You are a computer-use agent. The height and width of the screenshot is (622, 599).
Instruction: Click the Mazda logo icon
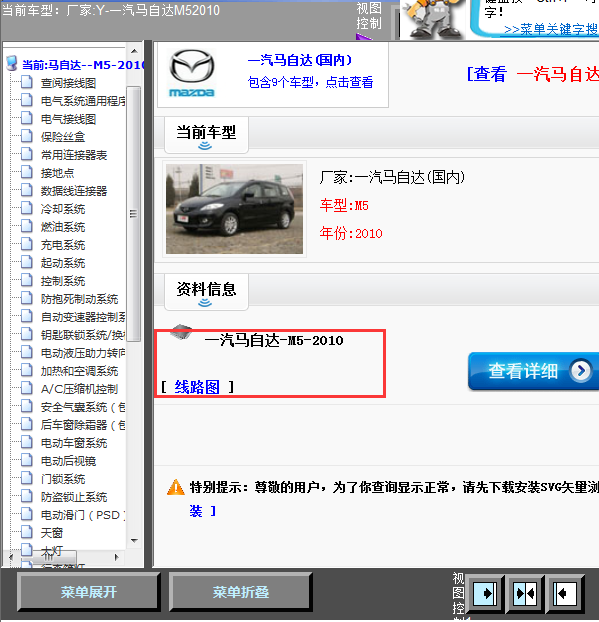[192, 73]
